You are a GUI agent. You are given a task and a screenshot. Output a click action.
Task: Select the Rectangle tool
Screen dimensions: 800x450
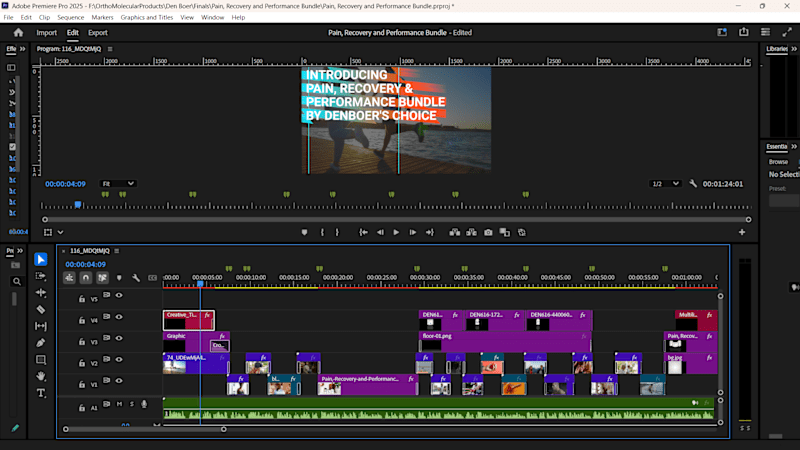click(41, 360)
